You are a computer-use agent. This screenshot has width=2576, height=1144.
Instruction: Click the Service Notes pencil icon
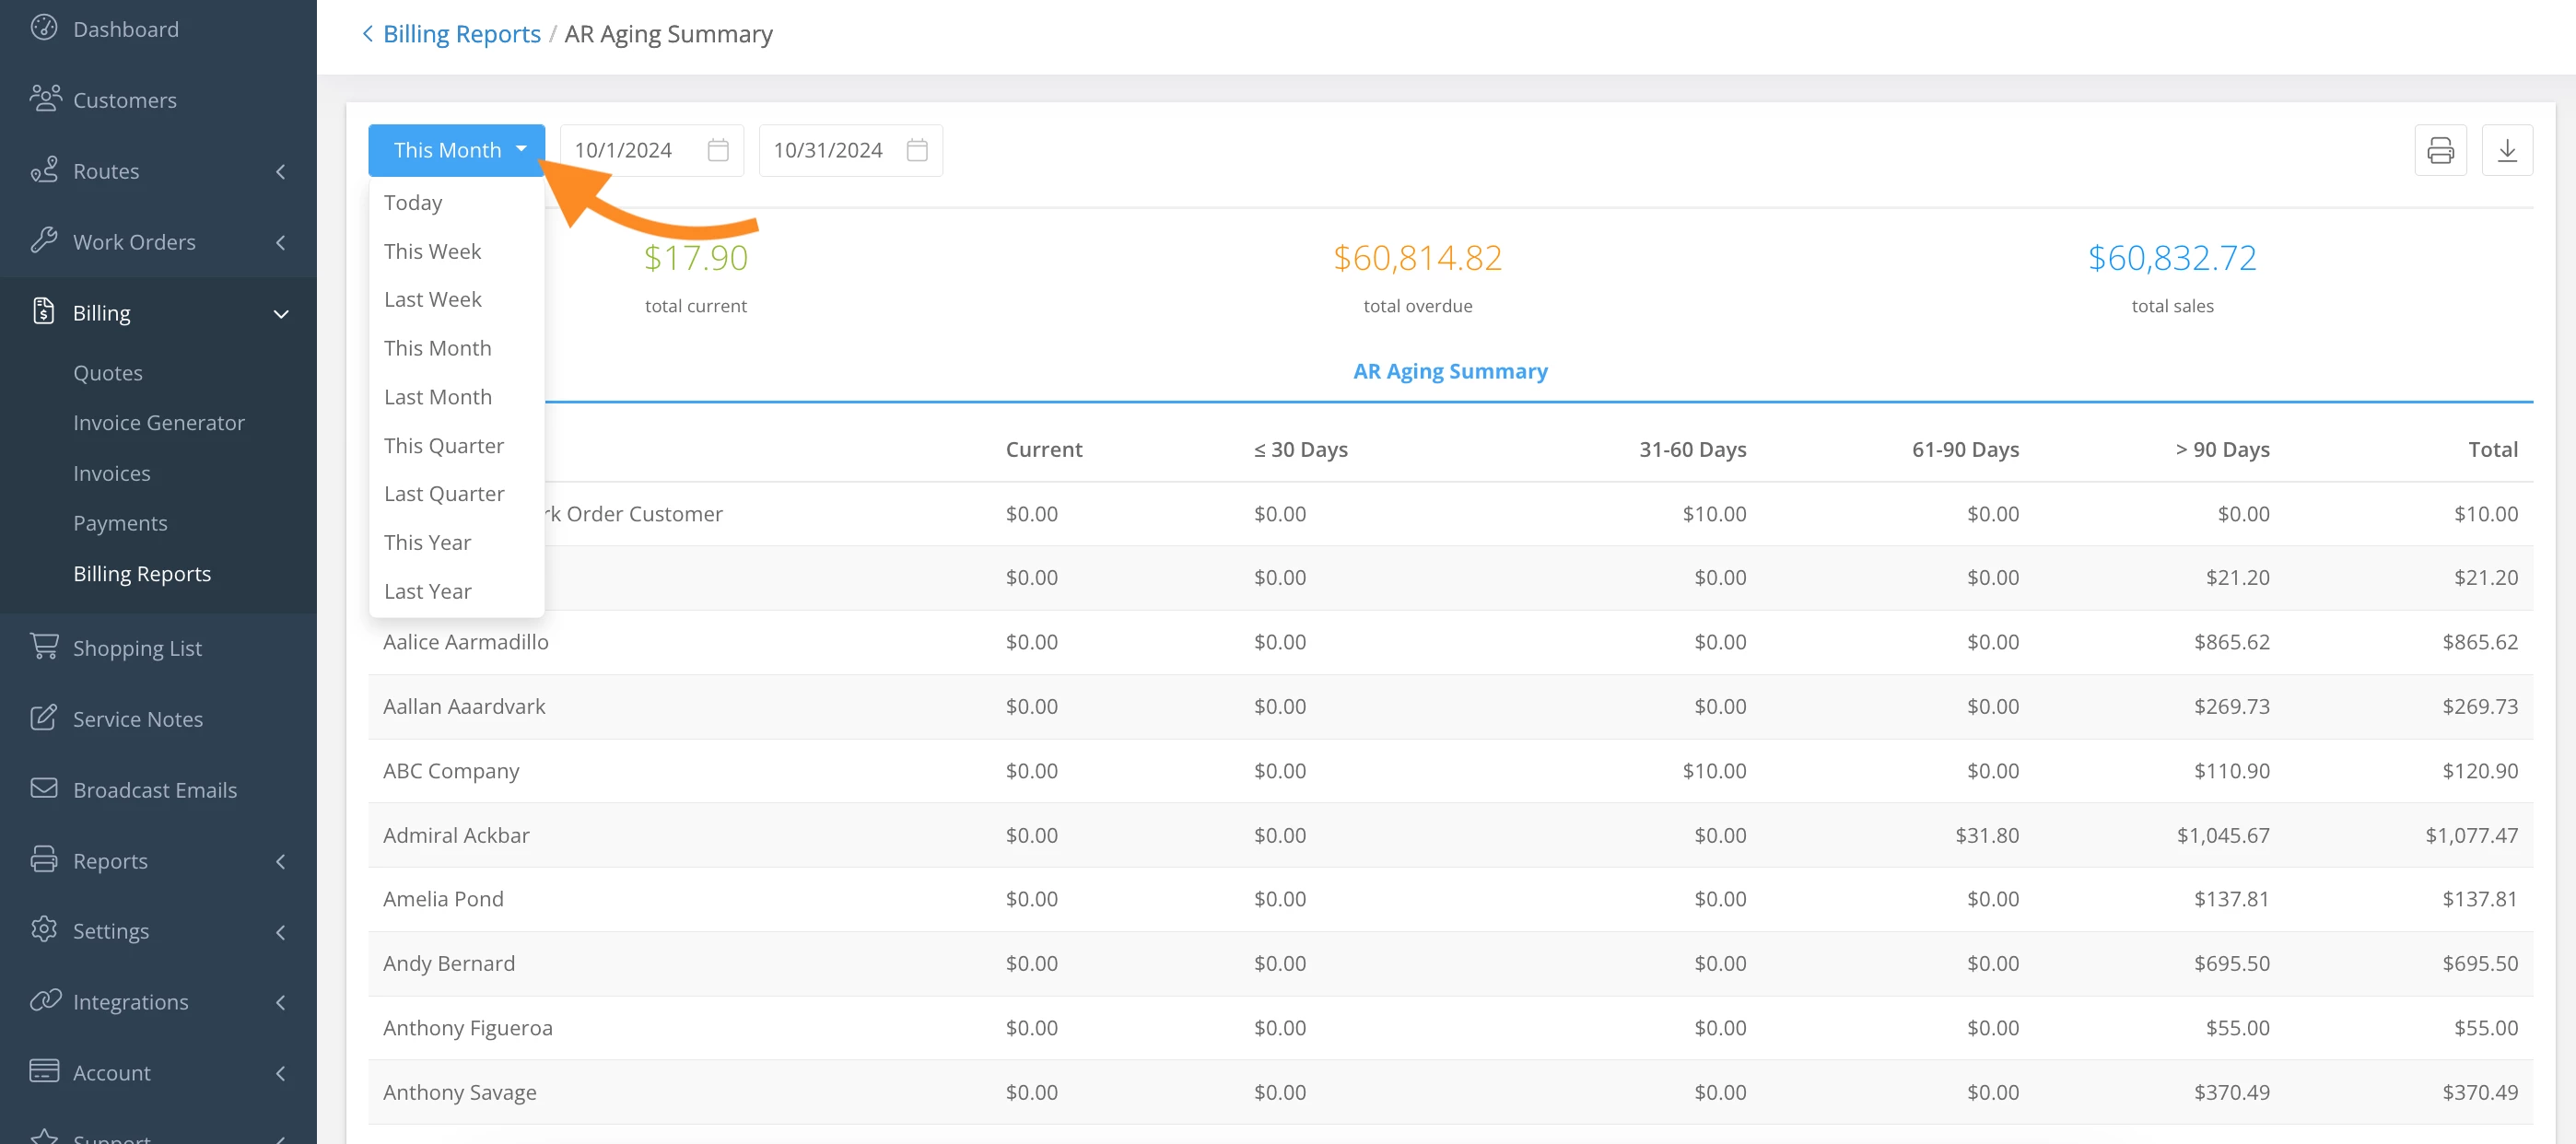[44, 717]
